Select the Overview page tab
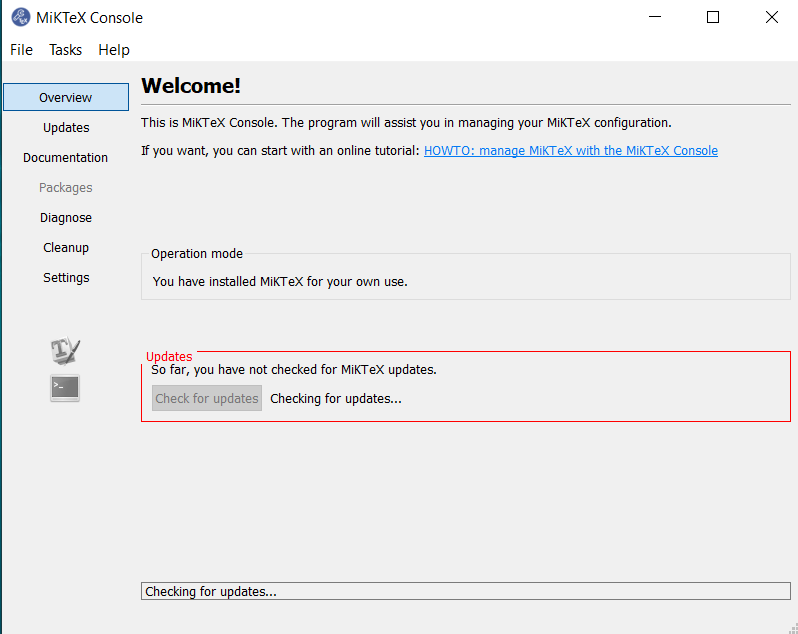This screenshot has width=798, height=634. click(x=66, y=97)
